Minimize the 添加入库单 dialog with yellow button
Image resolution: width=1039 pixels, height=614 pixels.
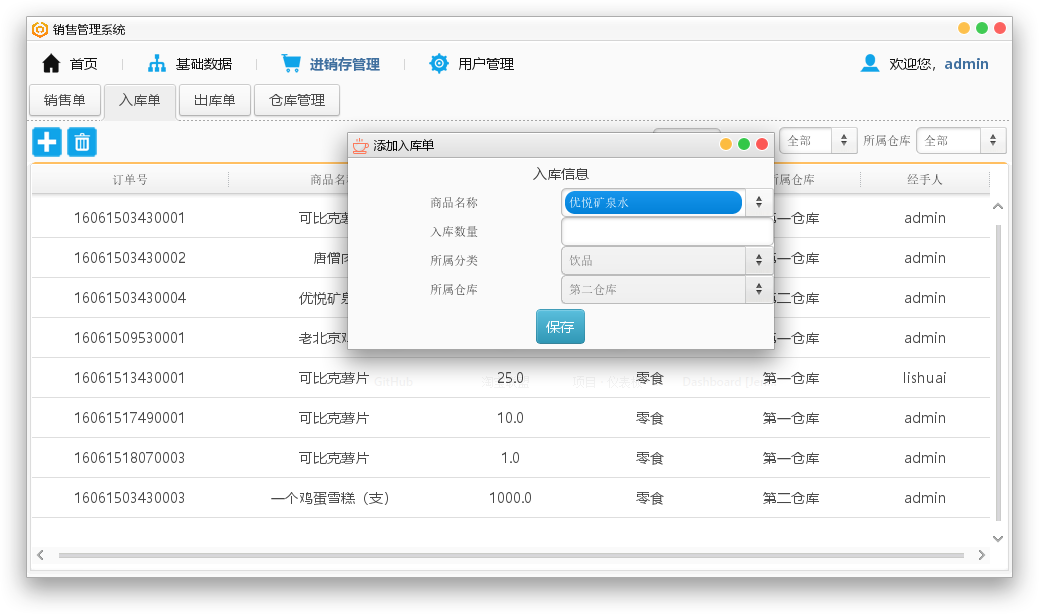click(726, 144)
